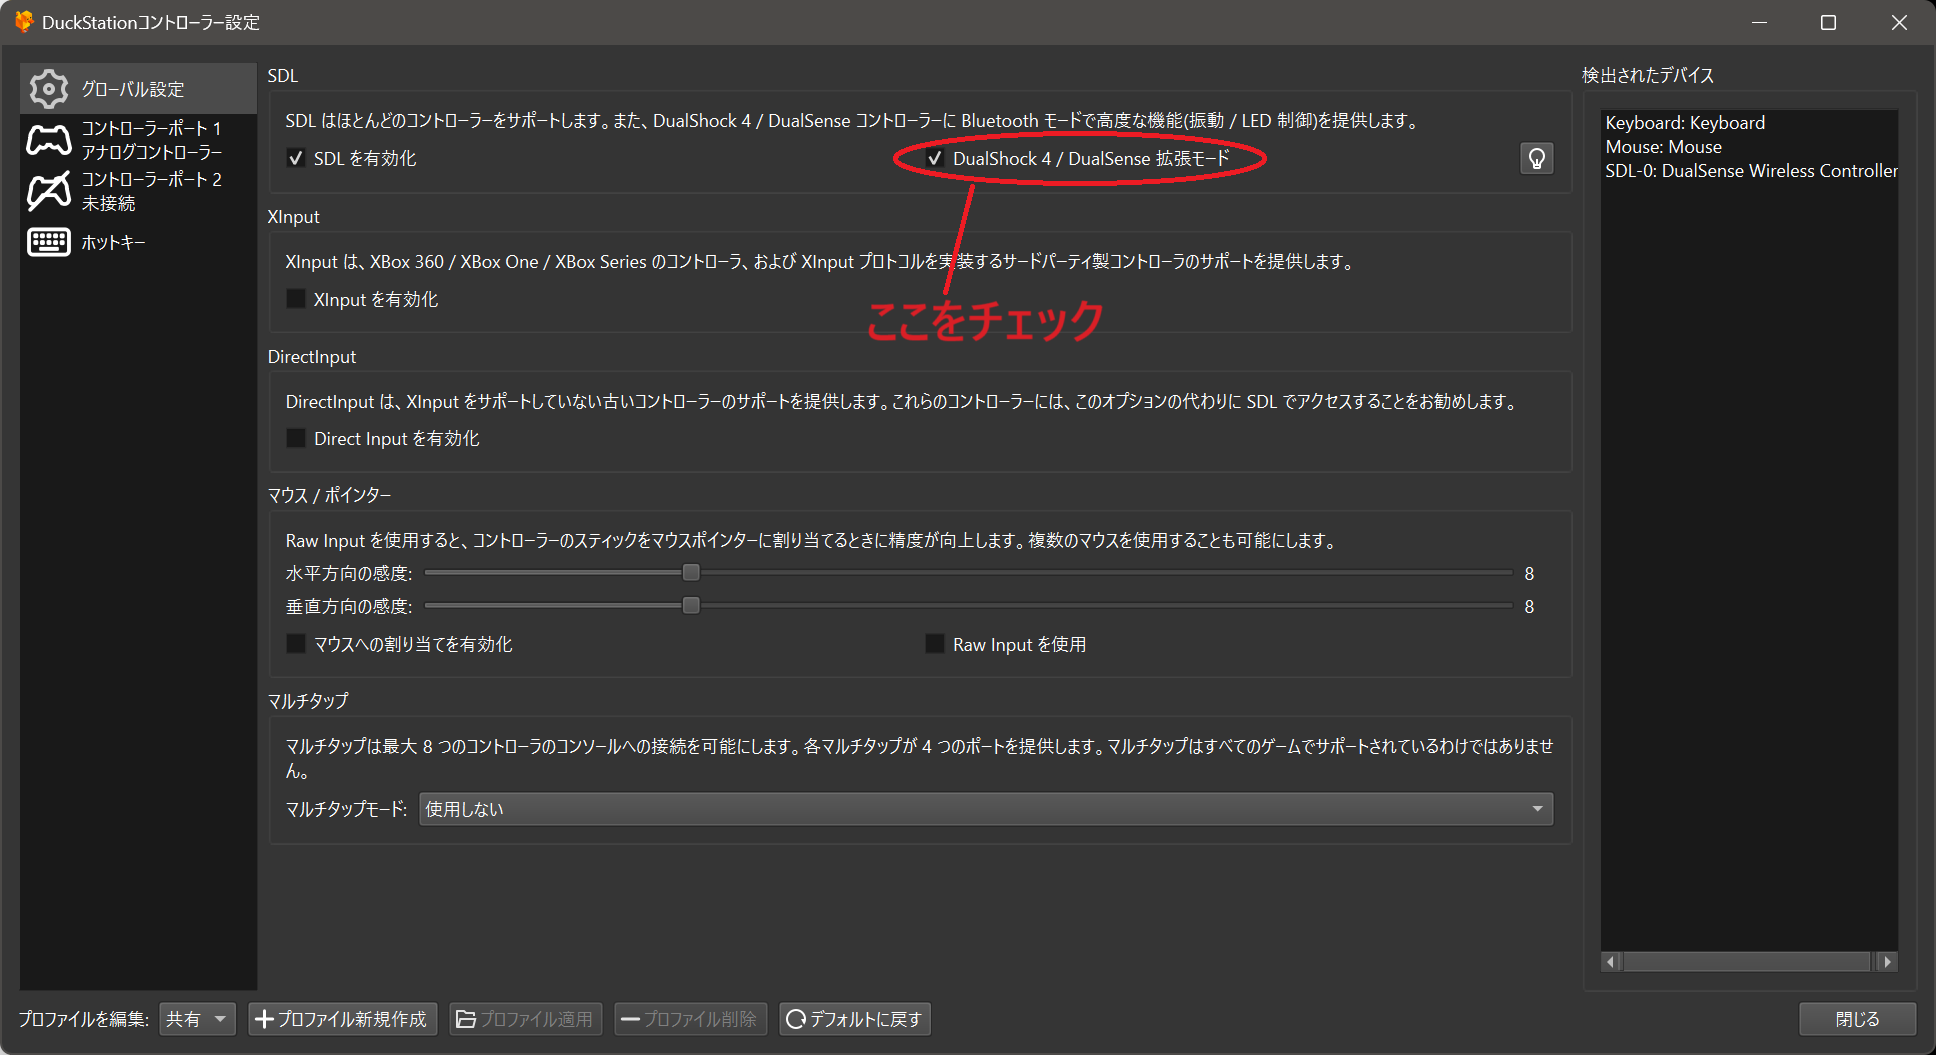Open the 'コントローラーポート 1' page

pos(139,140)
